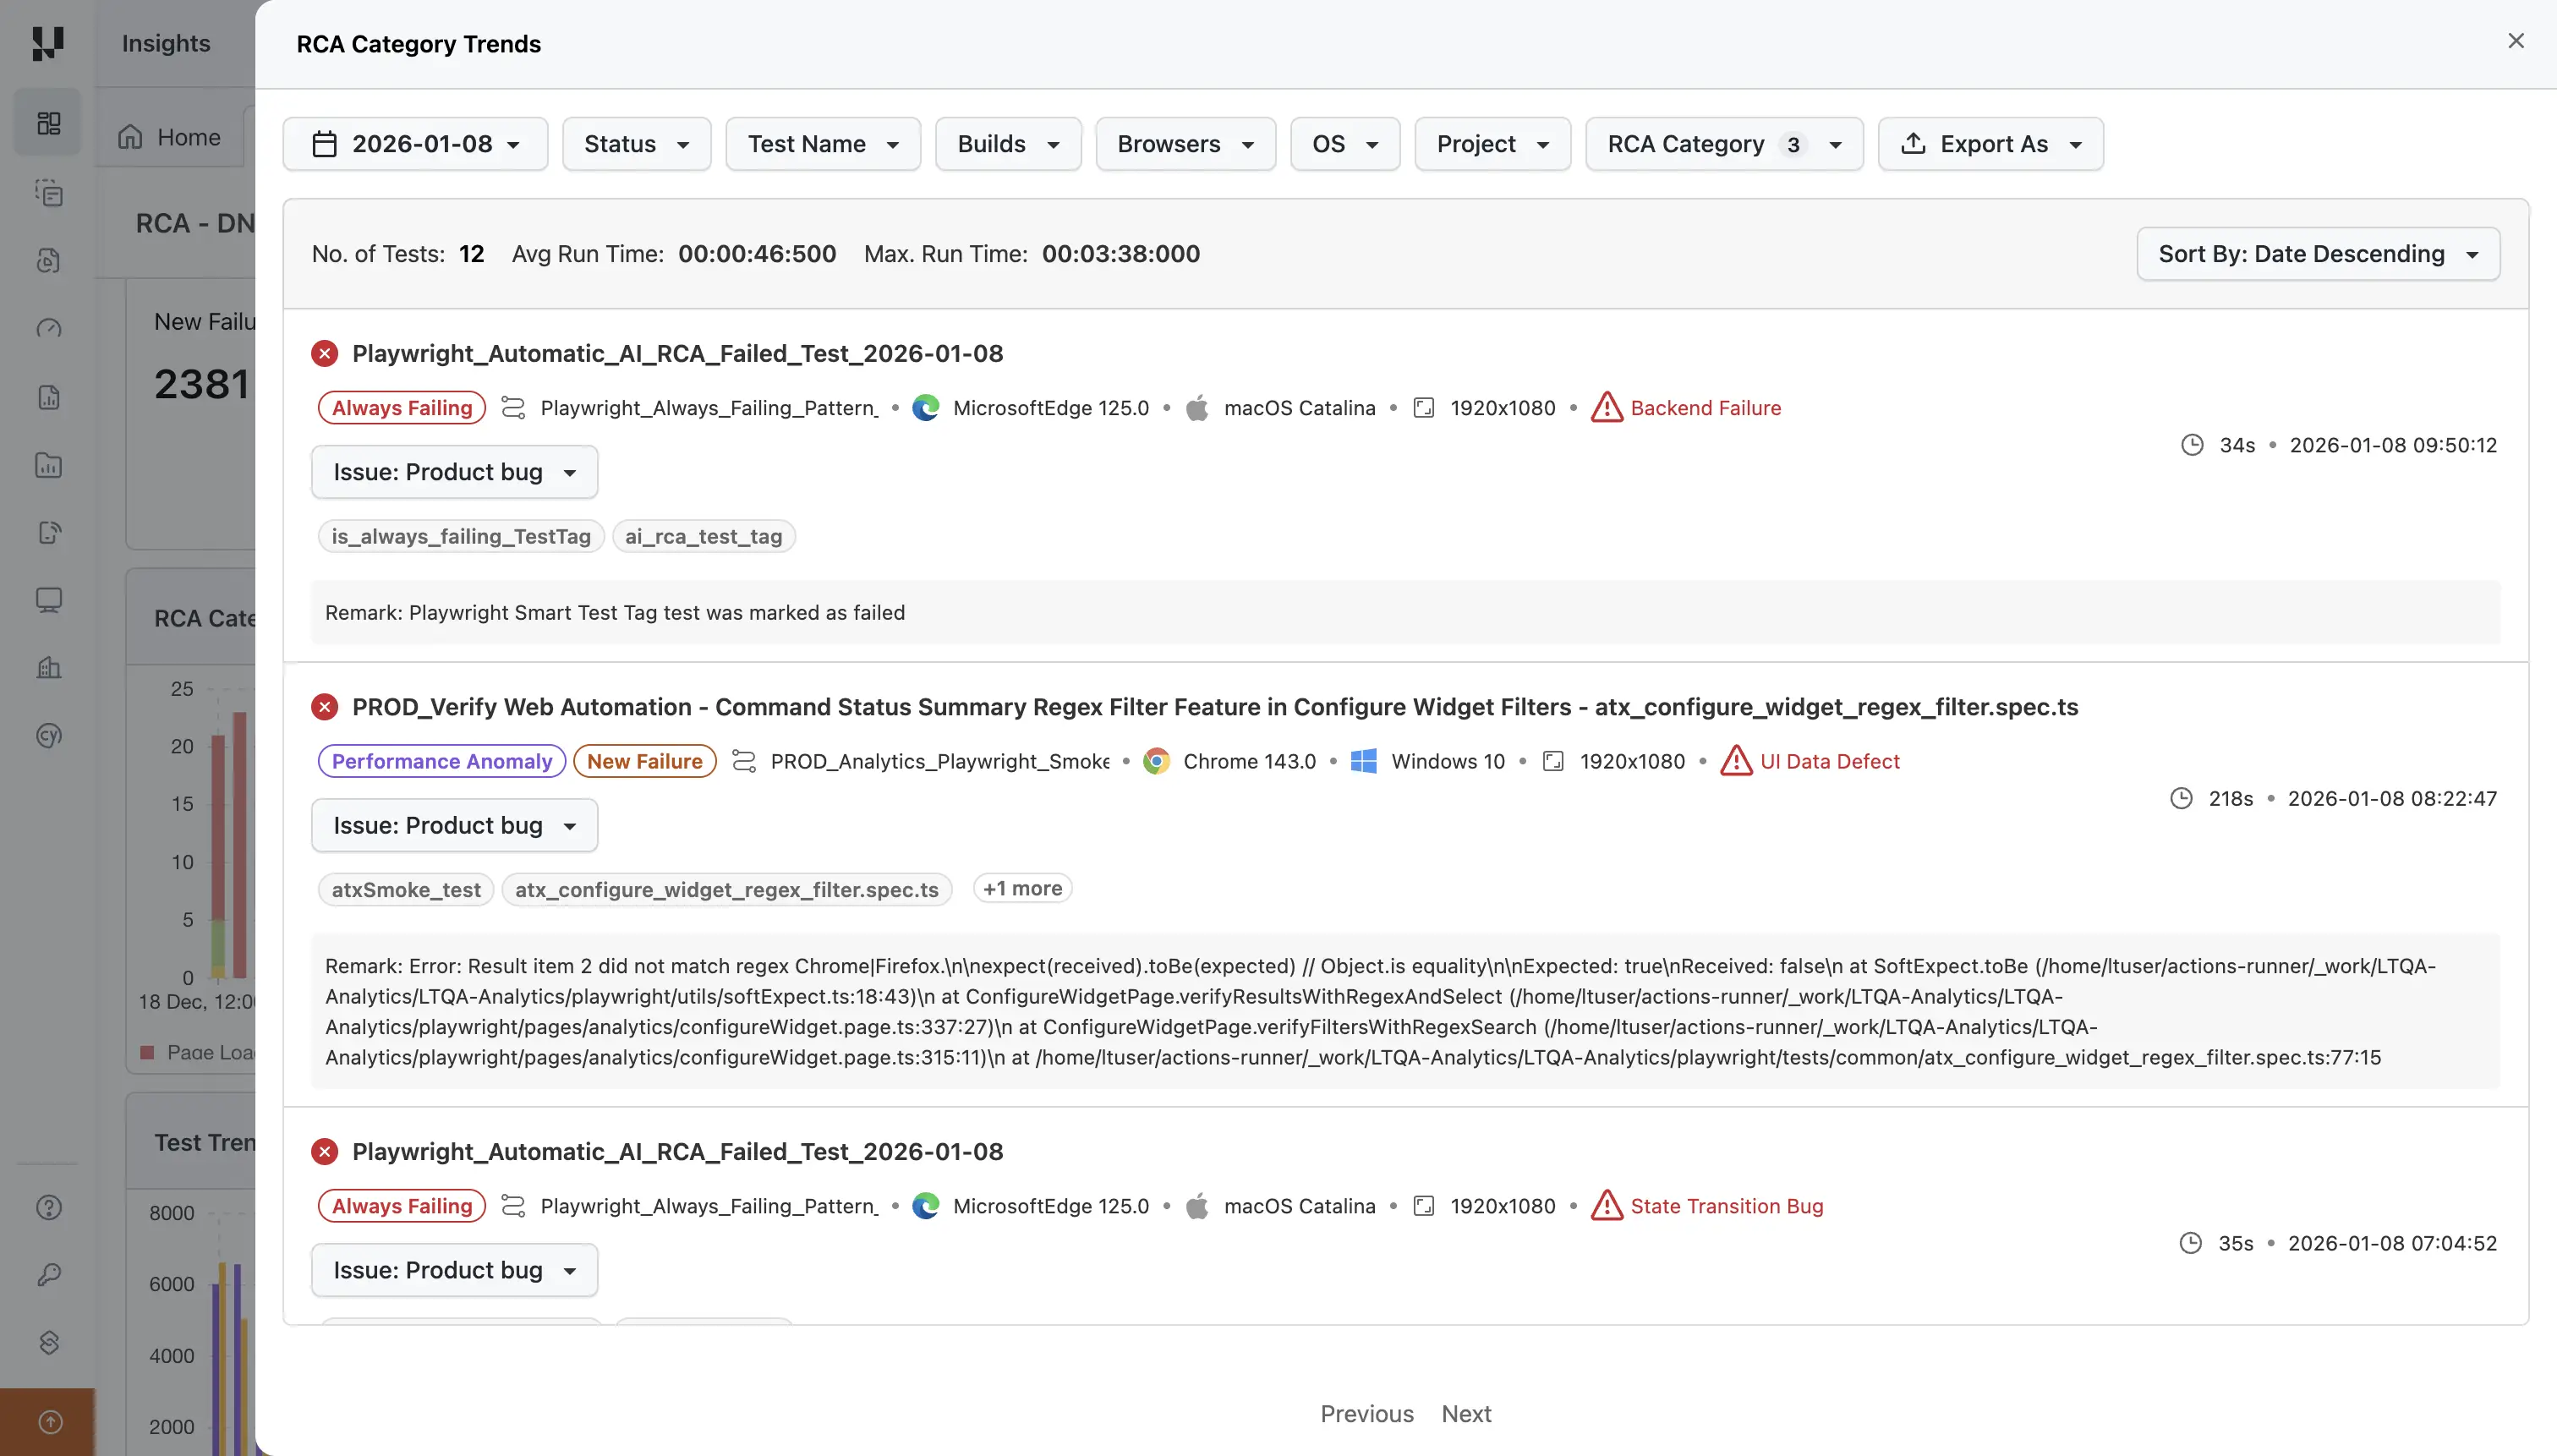
Task: Click the Backend Failure warning icon
Action: click(x=1606, y=408)
